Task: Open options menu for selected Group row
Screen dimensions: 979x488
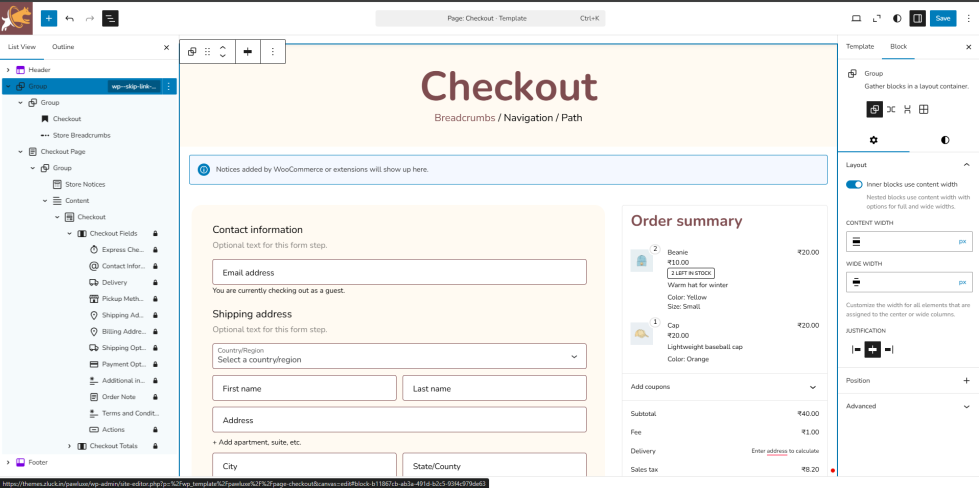Action: click(x=168, y=86)
